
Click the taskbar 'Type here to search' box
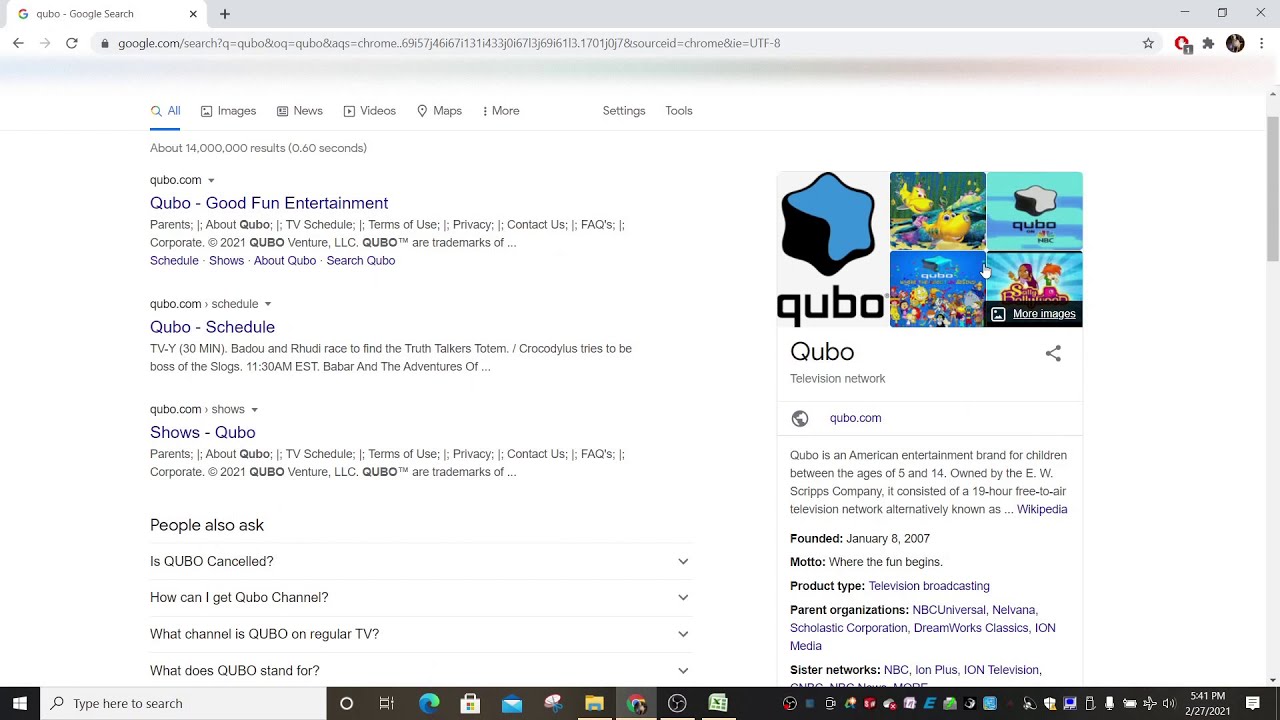(183, 703)
